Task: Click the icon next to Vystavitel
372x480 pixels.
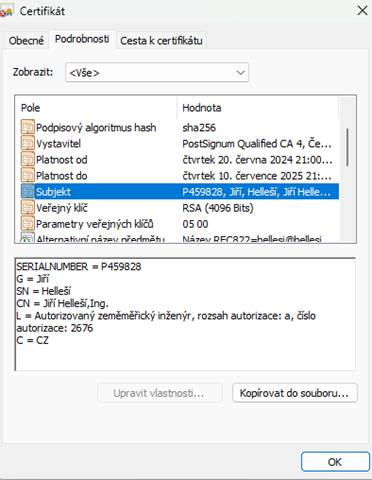Action: tap(28, 143)
